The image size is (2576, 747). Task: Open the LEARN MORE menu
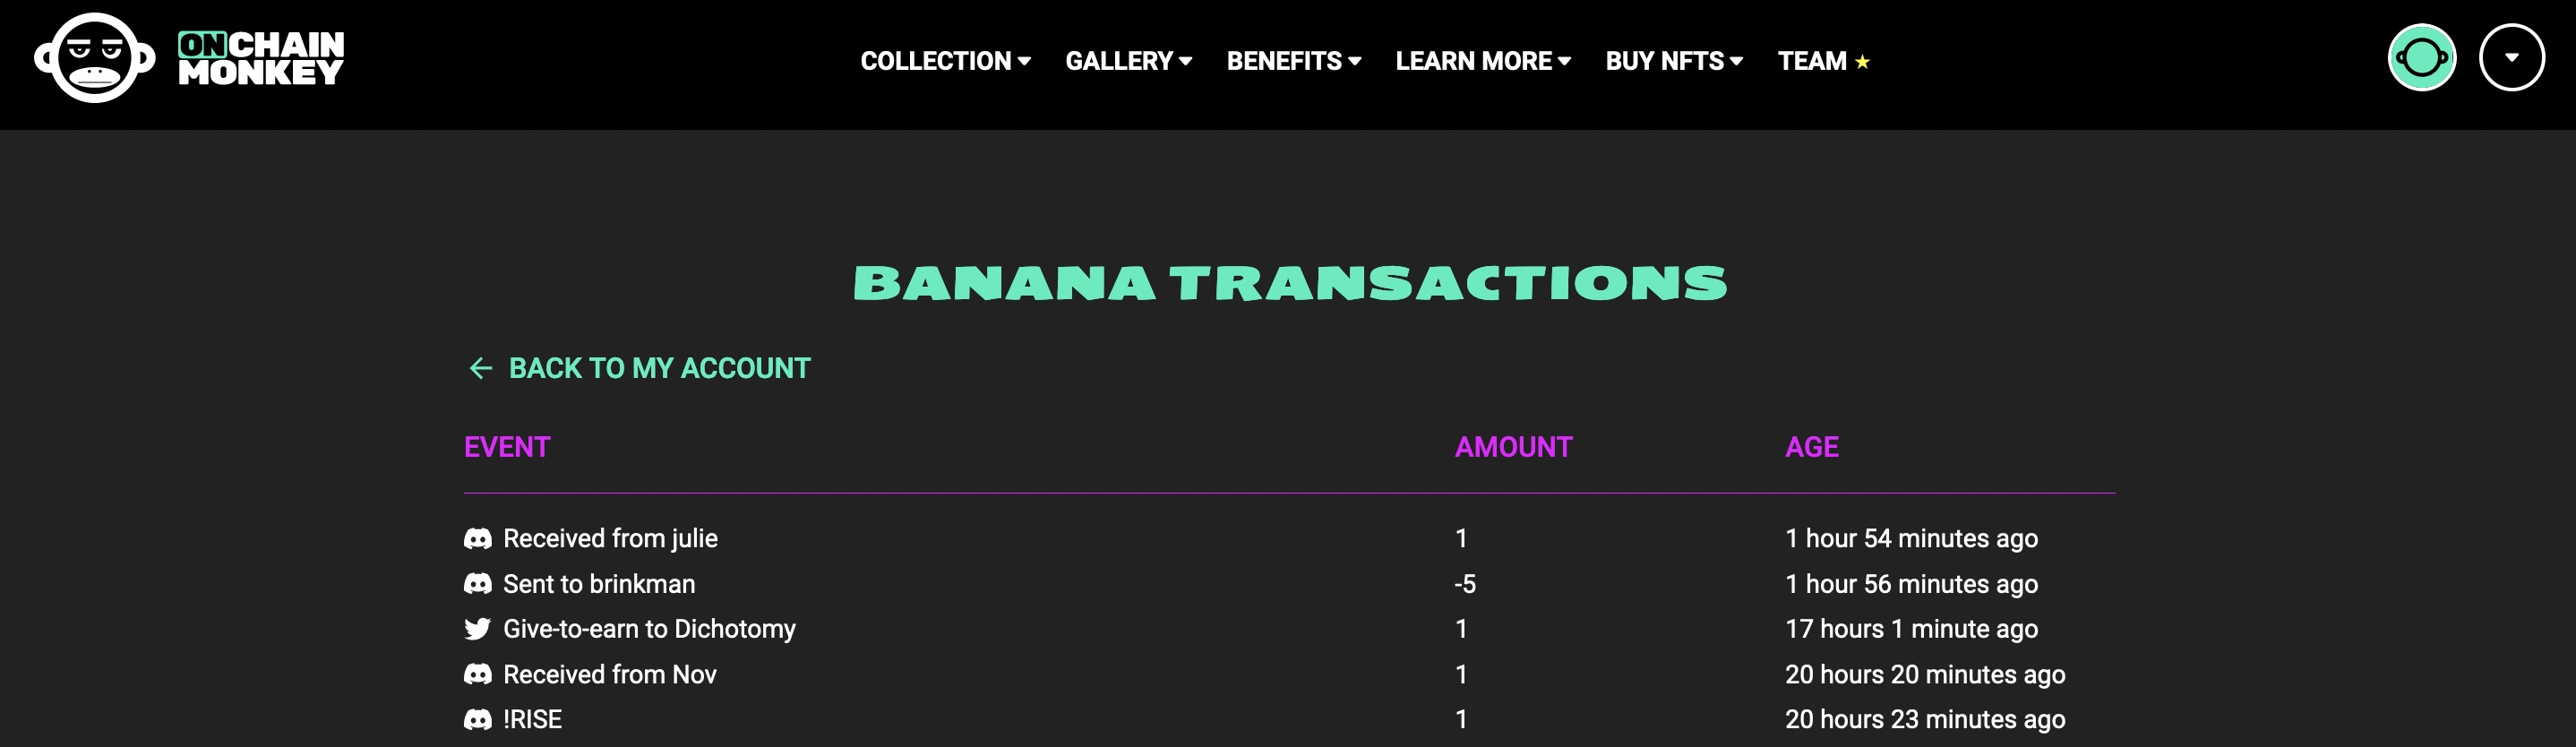(1483, 61)
